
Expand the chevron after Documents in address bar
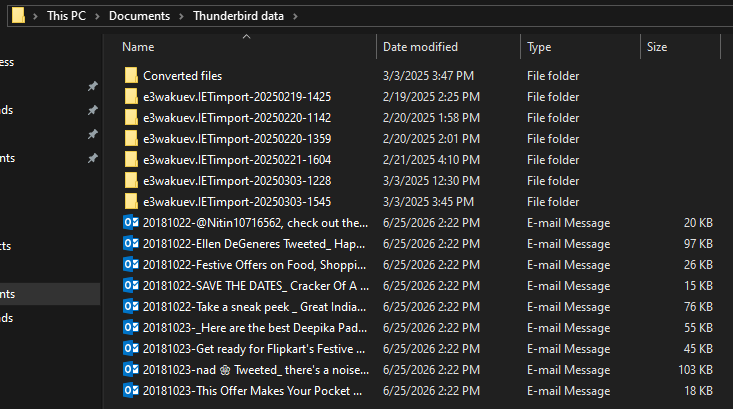point(181,16)
